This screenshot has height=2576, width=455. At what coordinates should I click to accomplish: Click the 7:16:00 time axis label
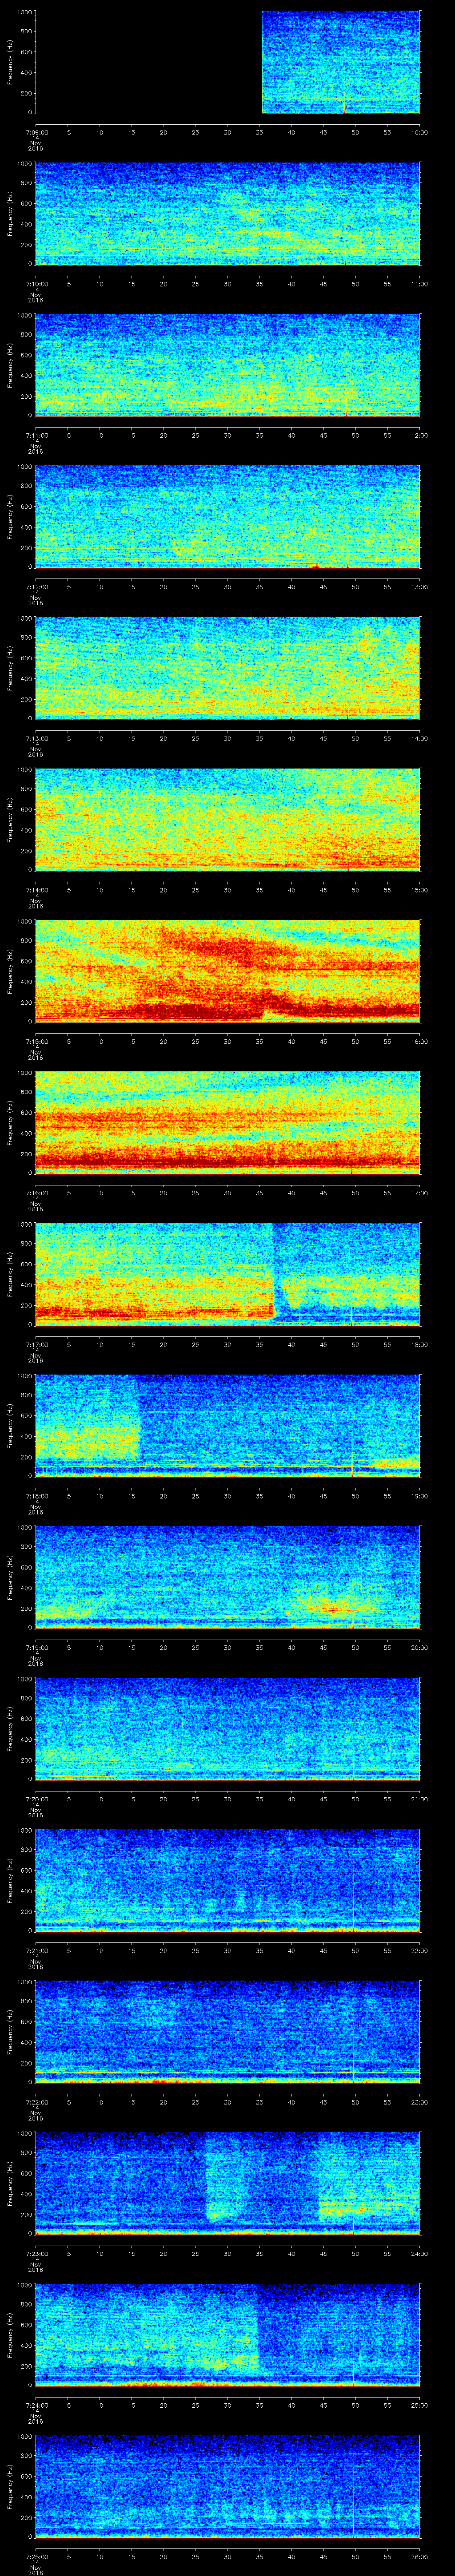pos(36,1193)
